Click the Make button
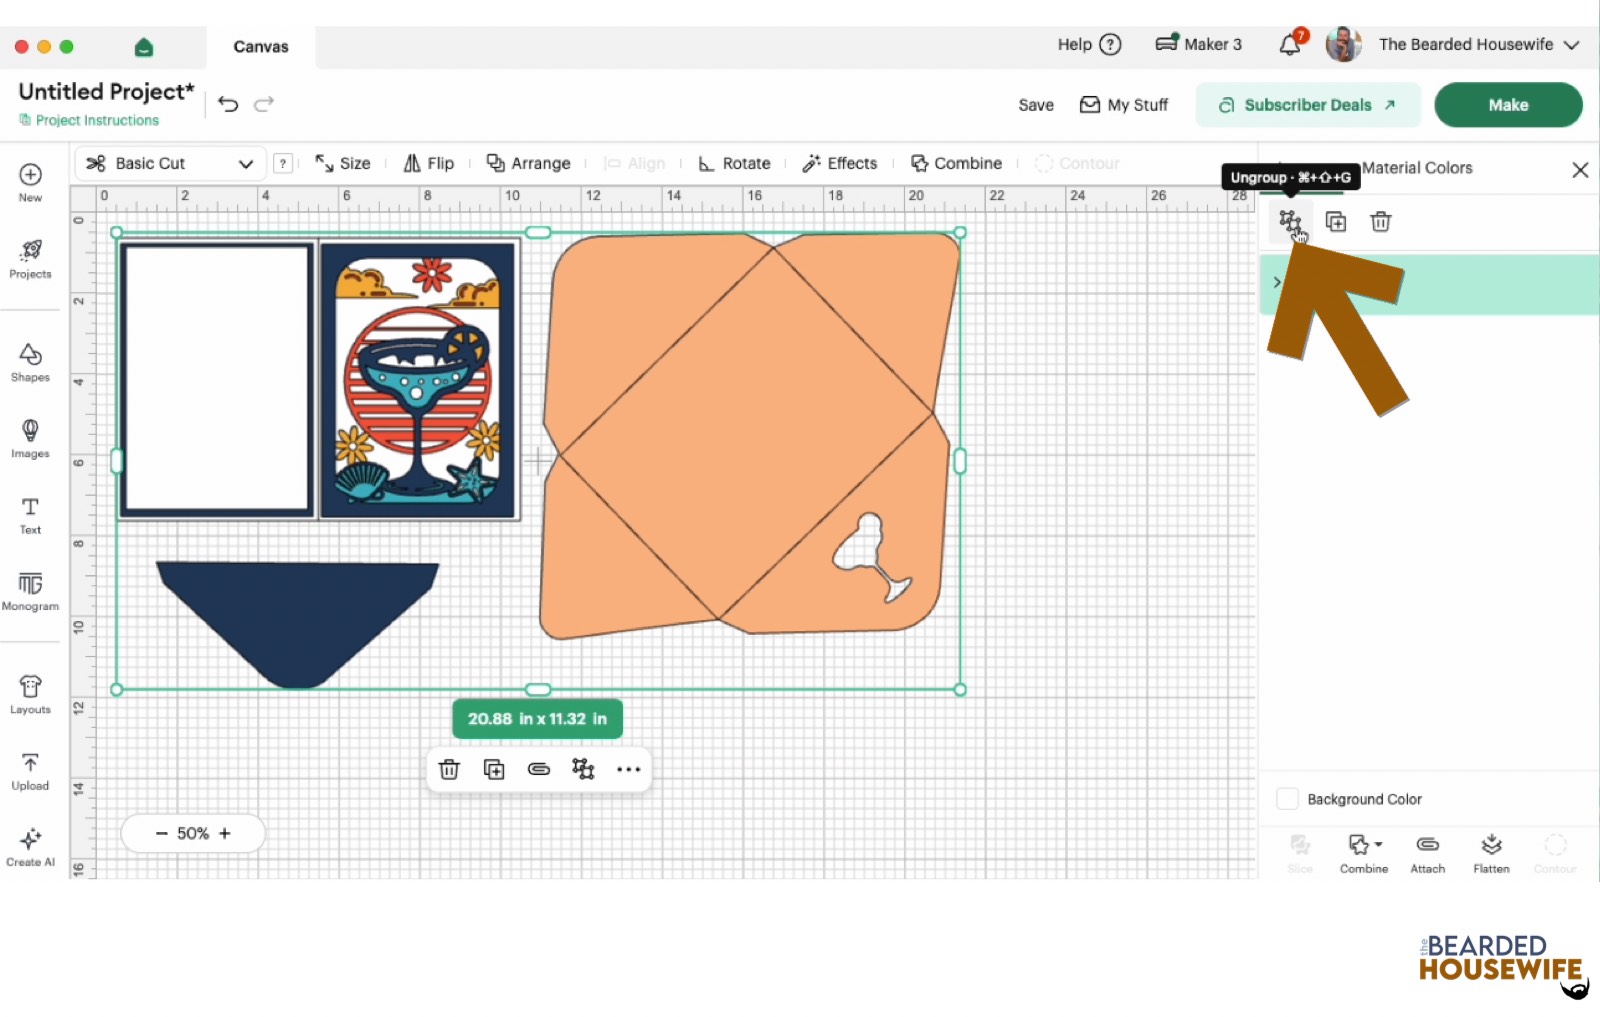Image resolution: width=1600 pixels, height=1017 pixels. (1508, 105)
